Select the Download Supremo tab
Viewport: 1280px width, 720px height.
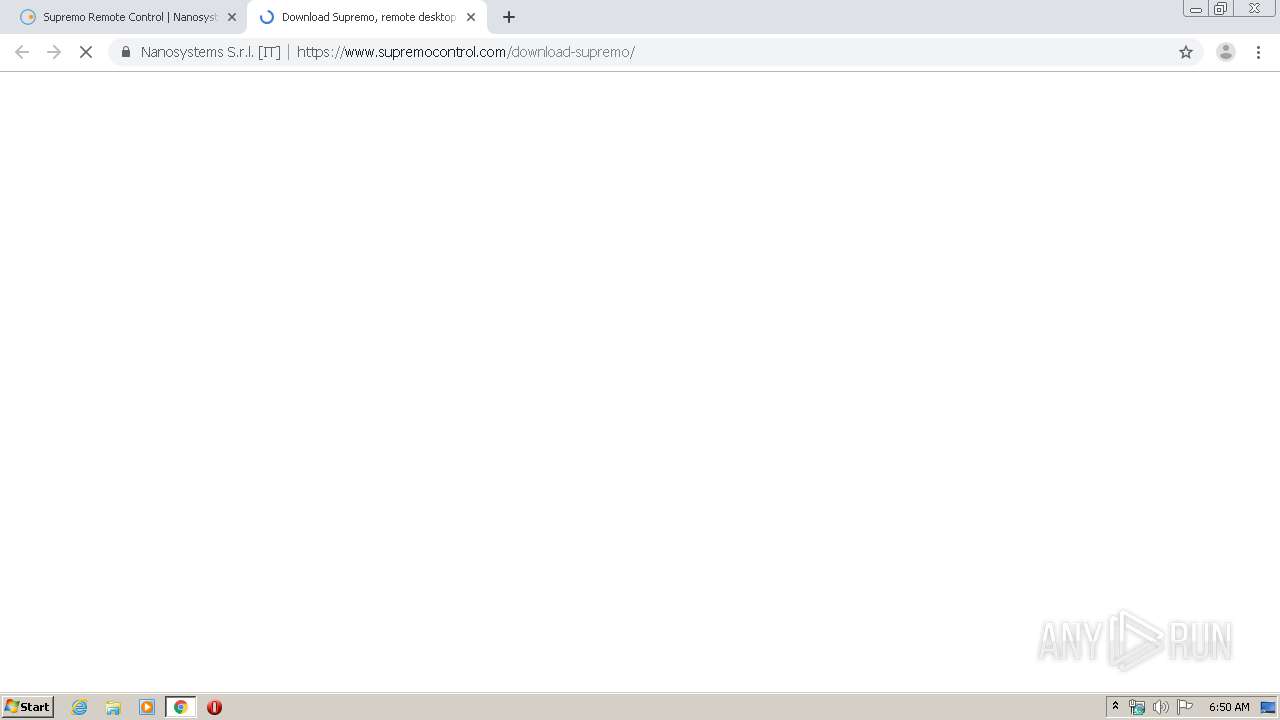366,17
